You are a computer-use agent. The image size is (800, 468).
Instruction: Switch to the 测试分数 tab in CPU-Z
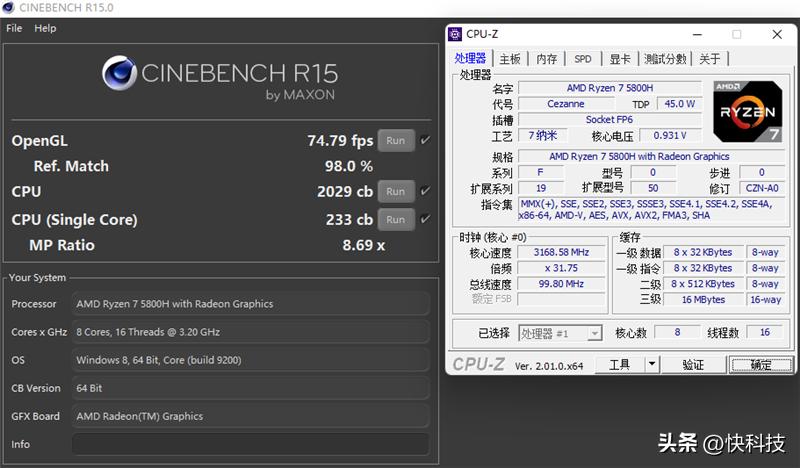(x=665, y=59)
